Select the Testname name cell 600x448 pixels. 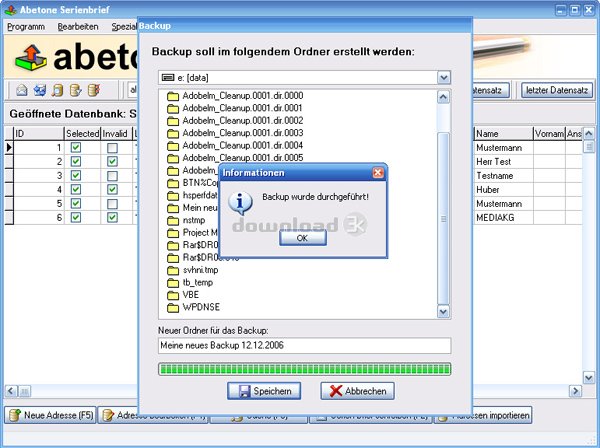click(504, 176)
